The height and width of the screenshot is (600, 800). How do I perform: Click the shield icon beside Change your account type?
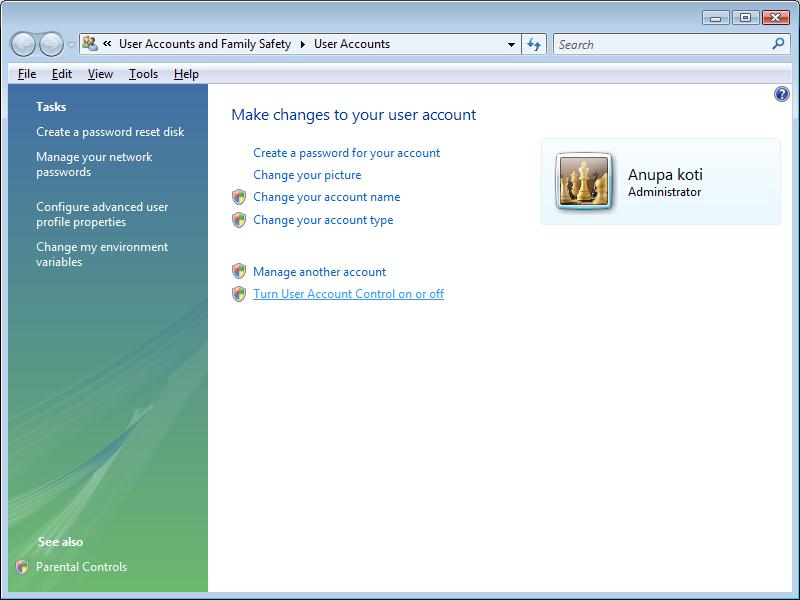pos(238,220)
